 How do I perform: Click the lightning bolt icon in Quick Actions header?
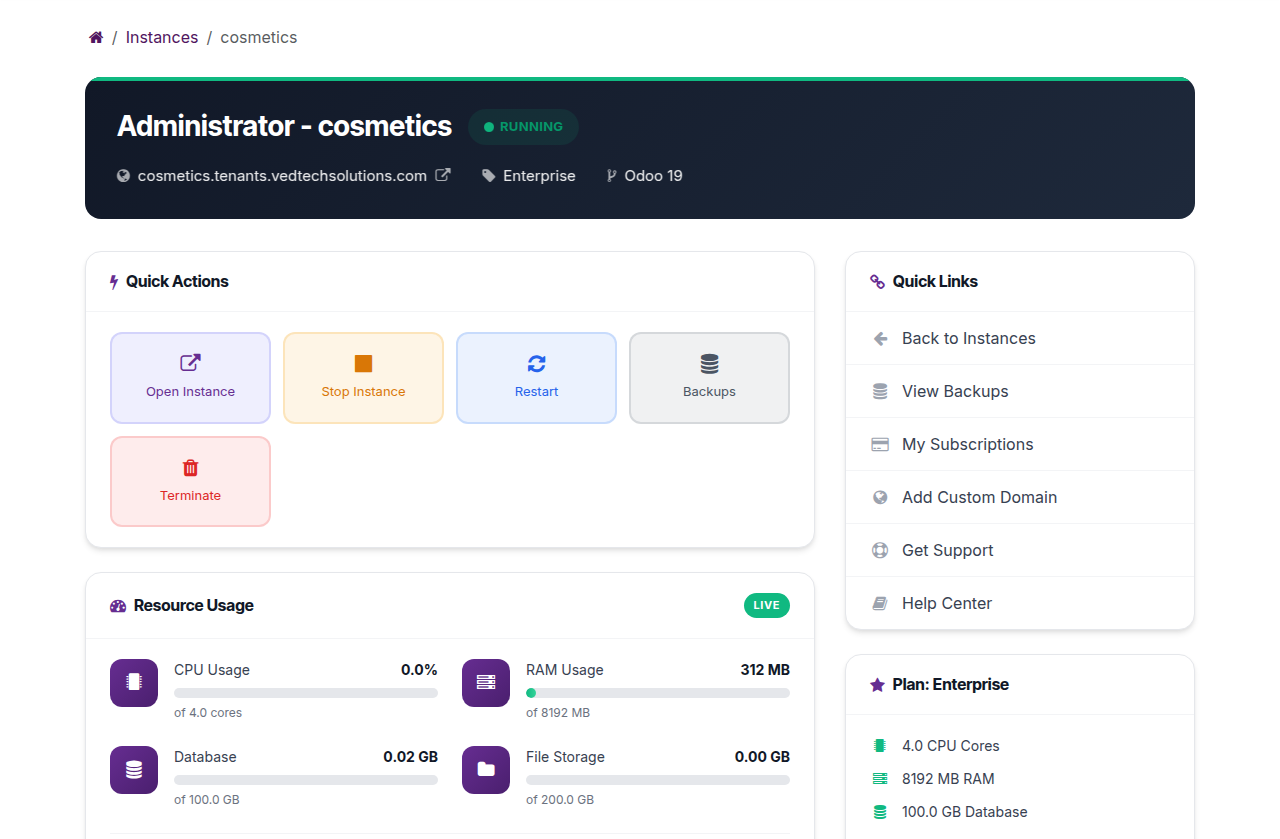point(114,282)
